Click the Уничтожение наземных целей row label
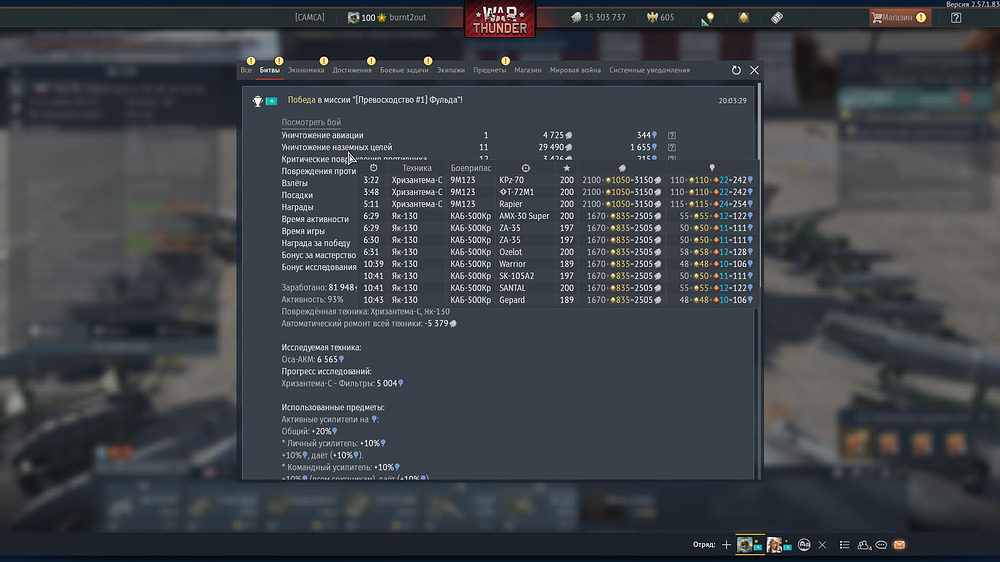The height and width of the screenshot is (562, 1000). click(337, 147)
